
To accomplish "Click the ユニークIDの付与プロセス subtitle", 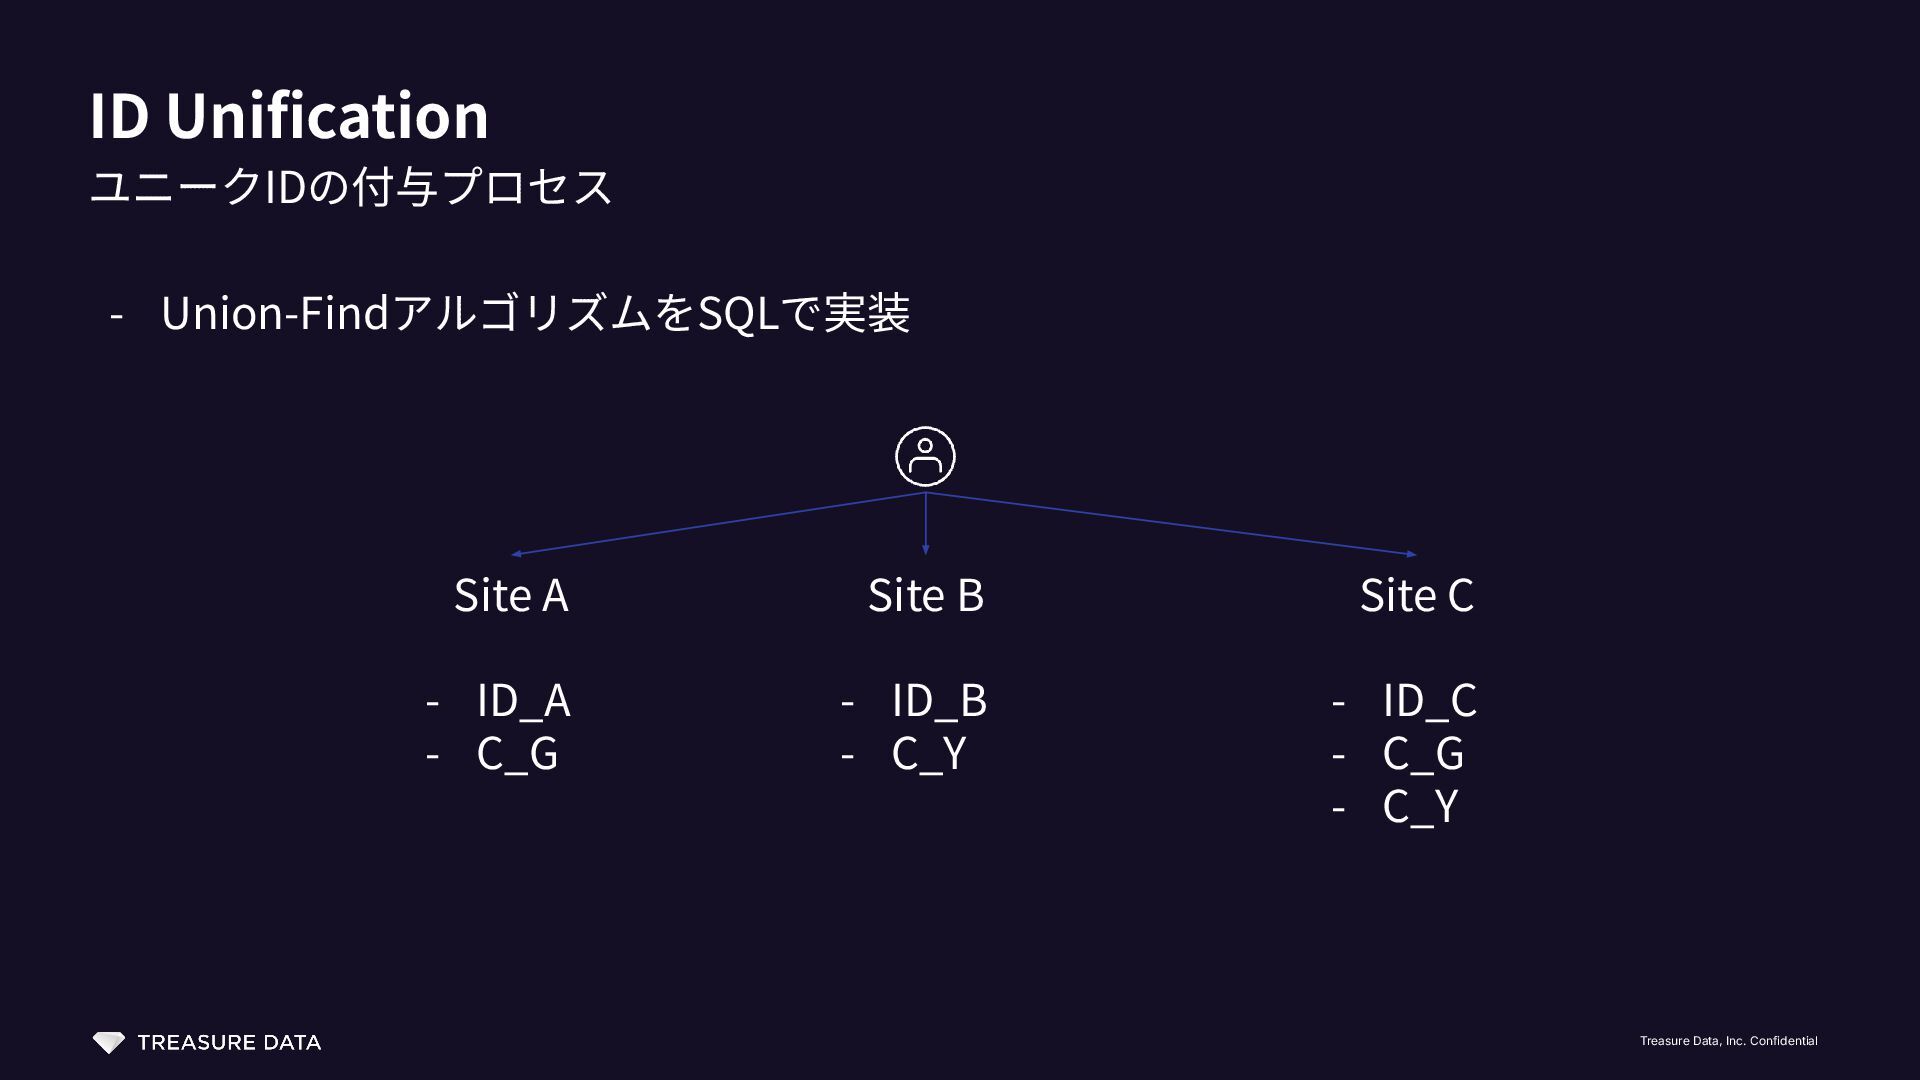I will 351,187.
